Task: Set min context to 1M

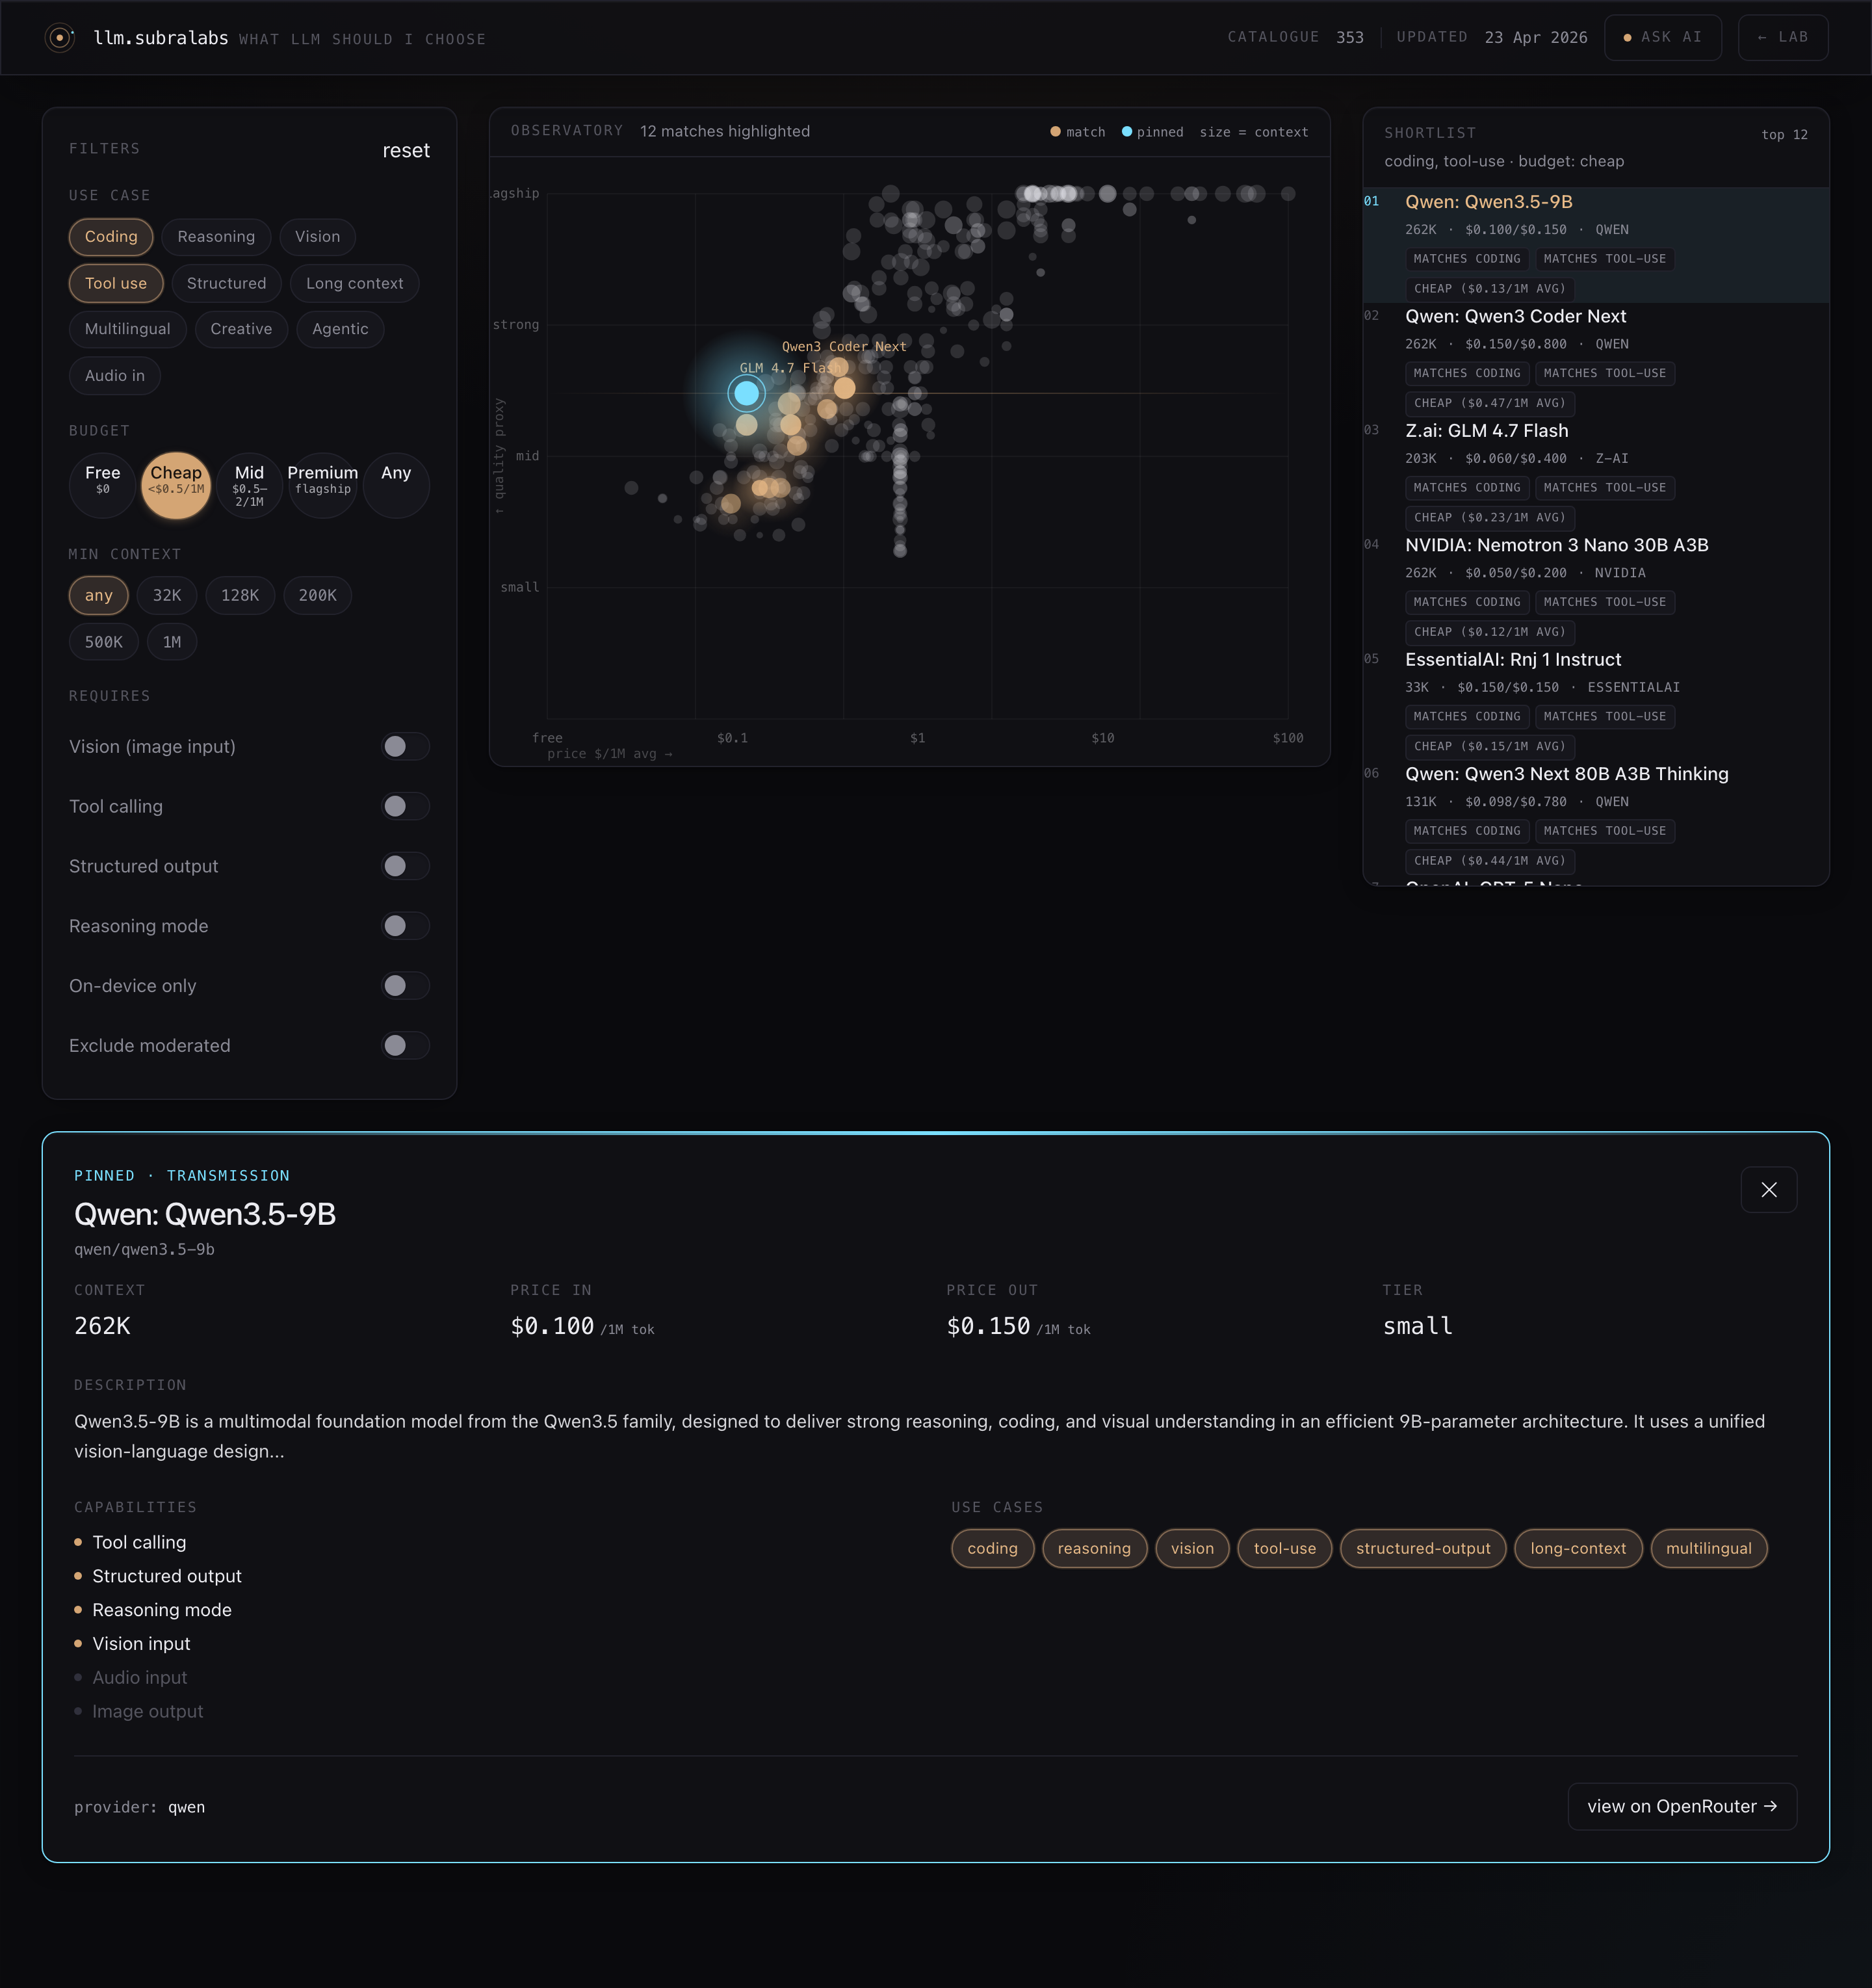Action: pos(172,642)
